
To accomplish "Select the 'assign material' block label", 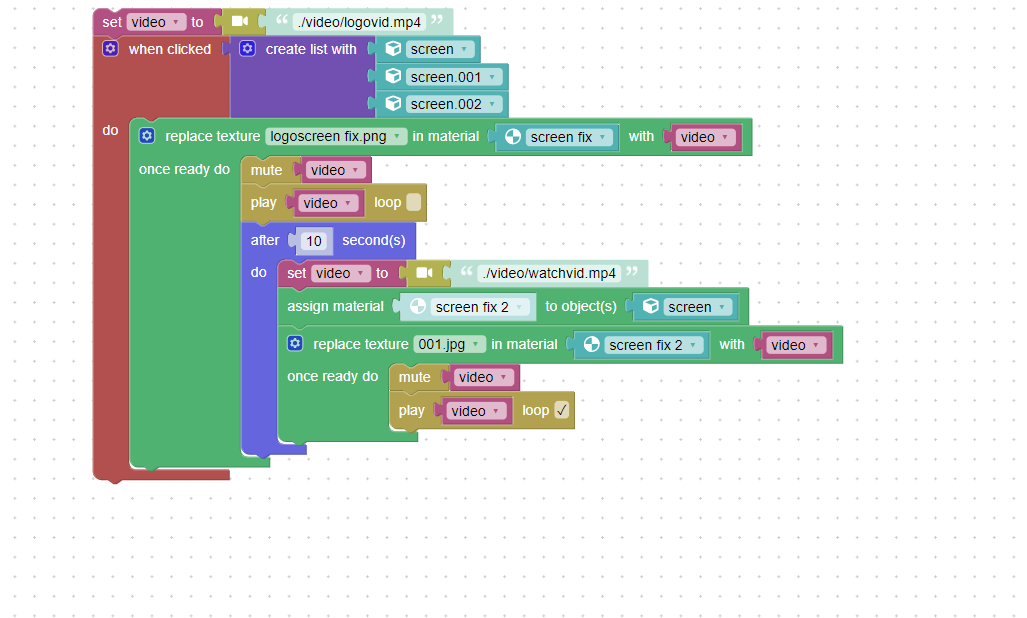I will click(335, 306).
